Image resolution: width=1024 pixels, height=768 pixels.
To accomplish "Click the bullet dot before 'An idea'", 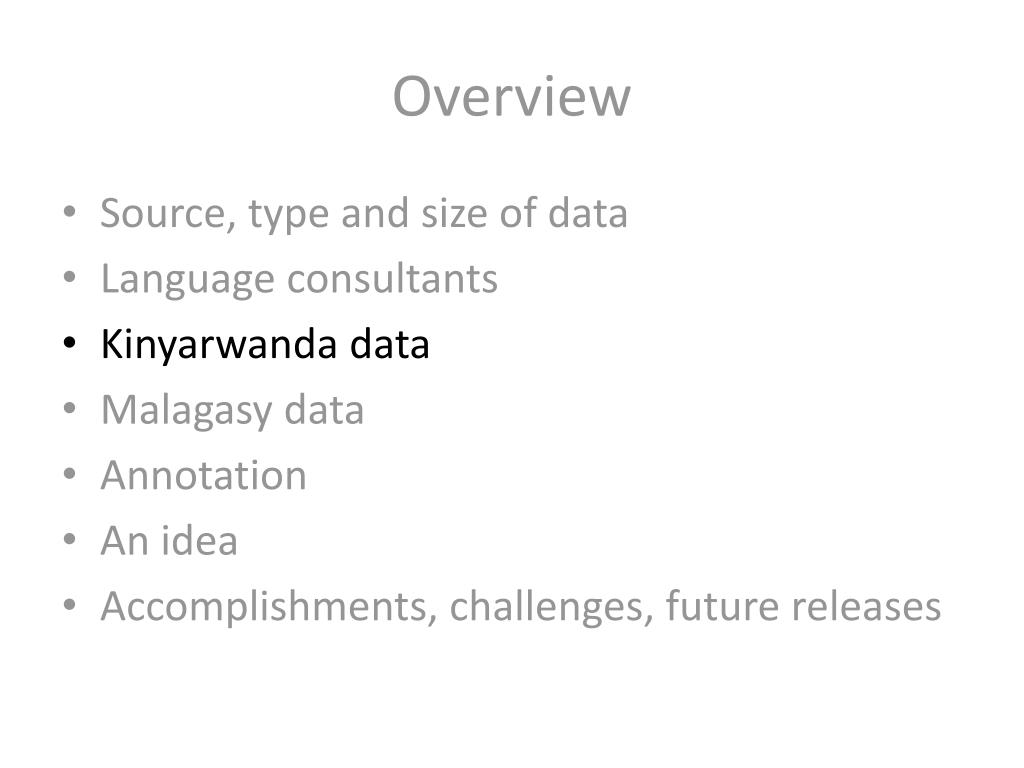I will tap(70, 539).
